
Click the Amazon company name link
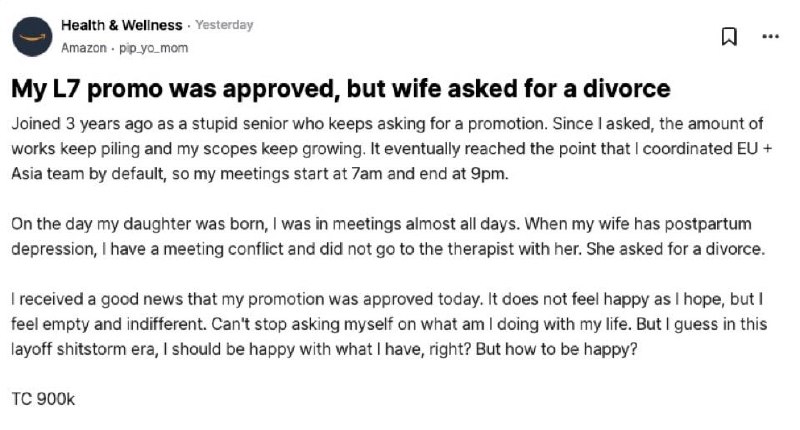[84, 48]
